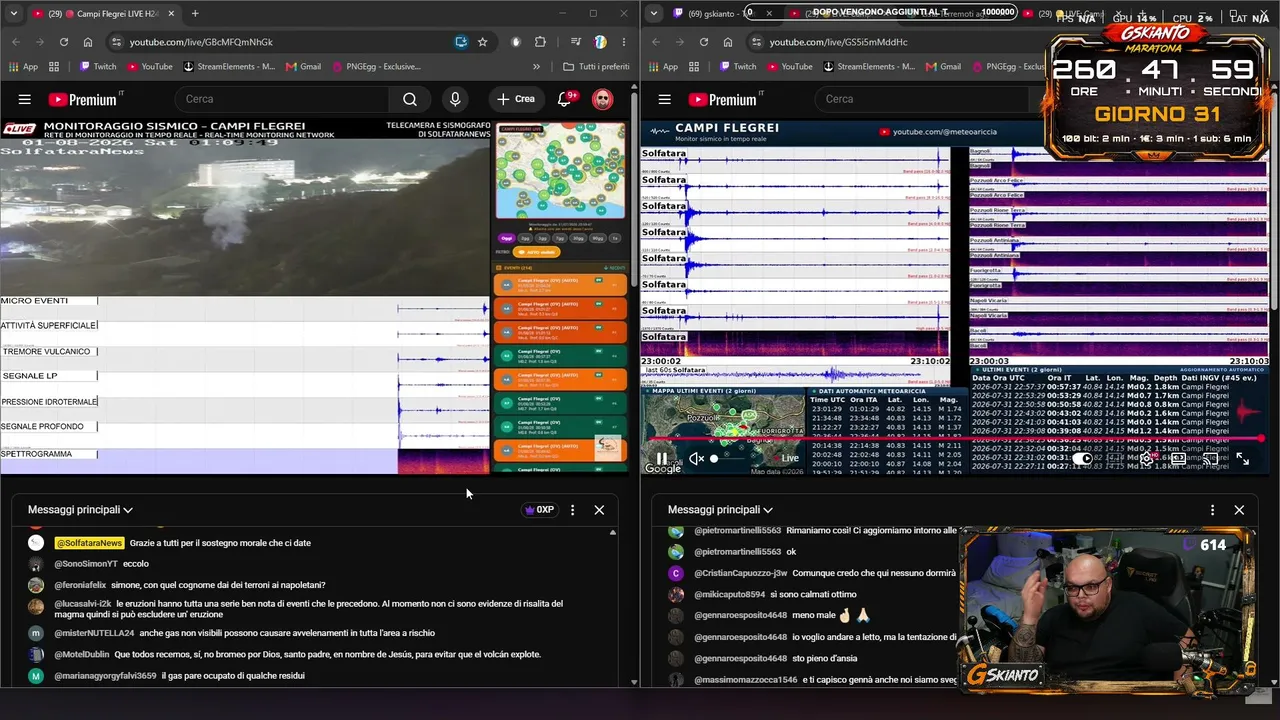Go to home page in left browser
Viewport: 1280px width, 720px height.
[88, 42]
